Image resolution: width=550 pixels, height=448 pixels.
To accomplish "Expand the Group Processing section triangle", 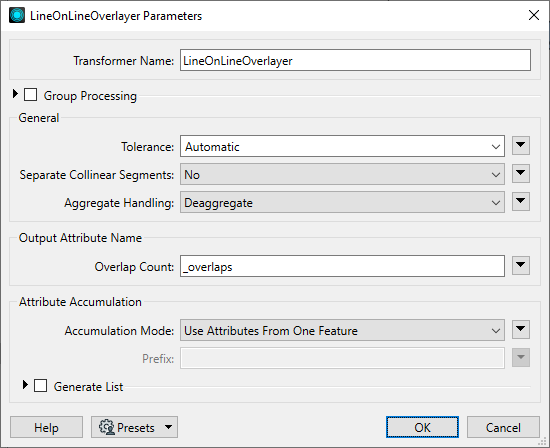I will tap(15, 94).
